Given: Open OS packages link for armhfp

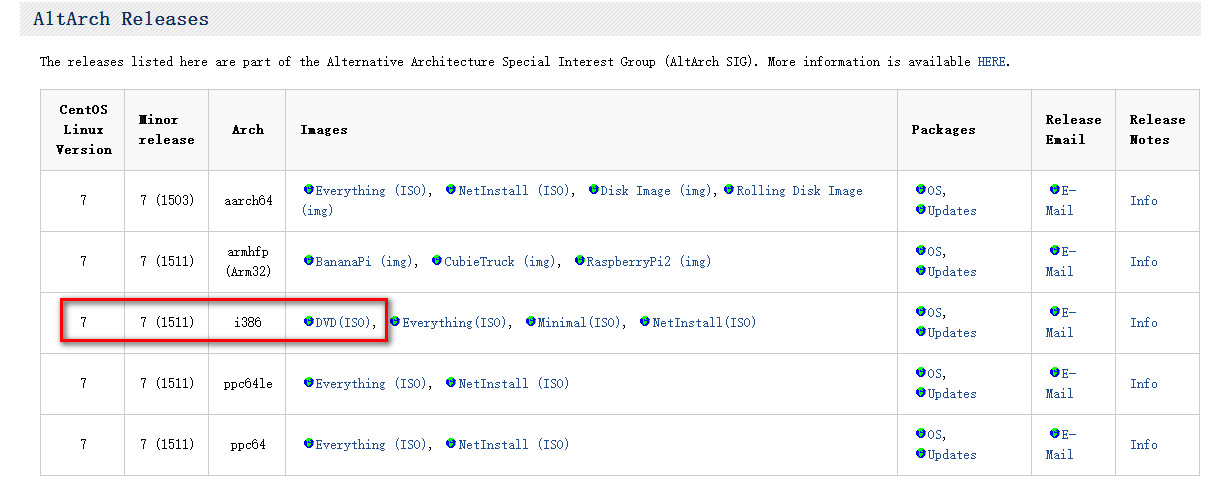Looking at the screenshot, I should 935,252.
